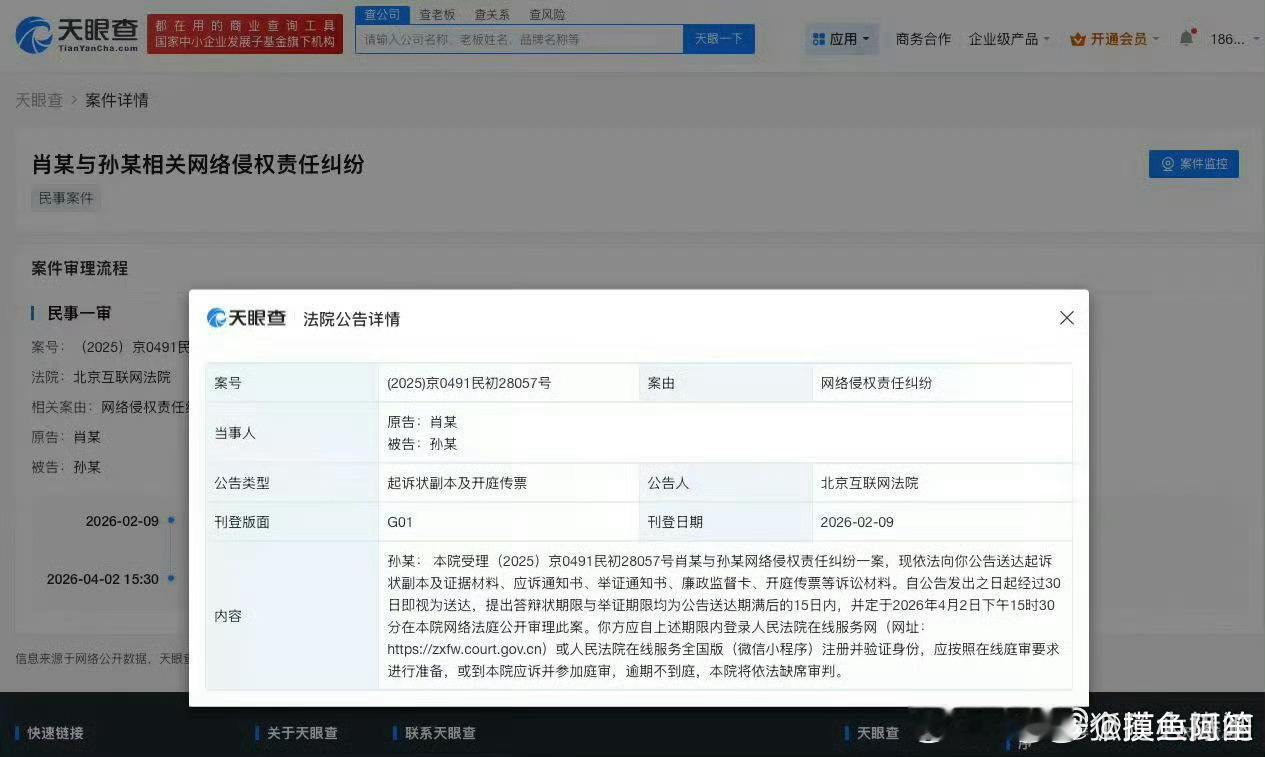Open the 应用 dropdown

click(x=843, y=38)
